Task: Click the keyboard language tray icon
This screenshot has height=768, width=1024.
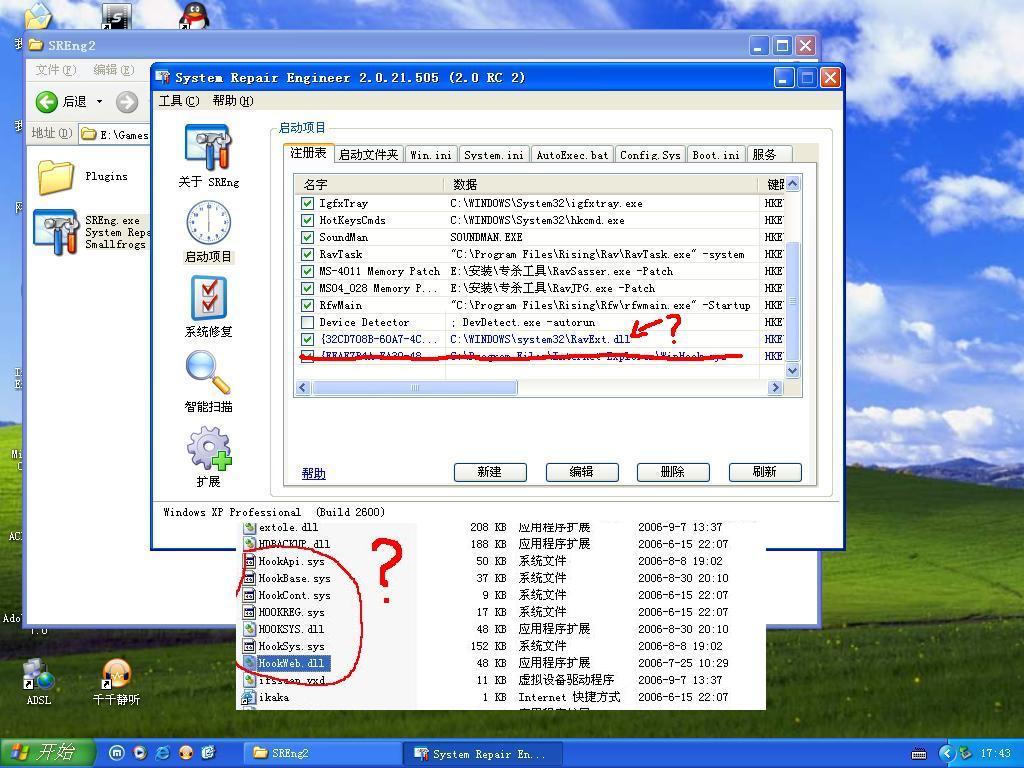Action: point(919,754)
